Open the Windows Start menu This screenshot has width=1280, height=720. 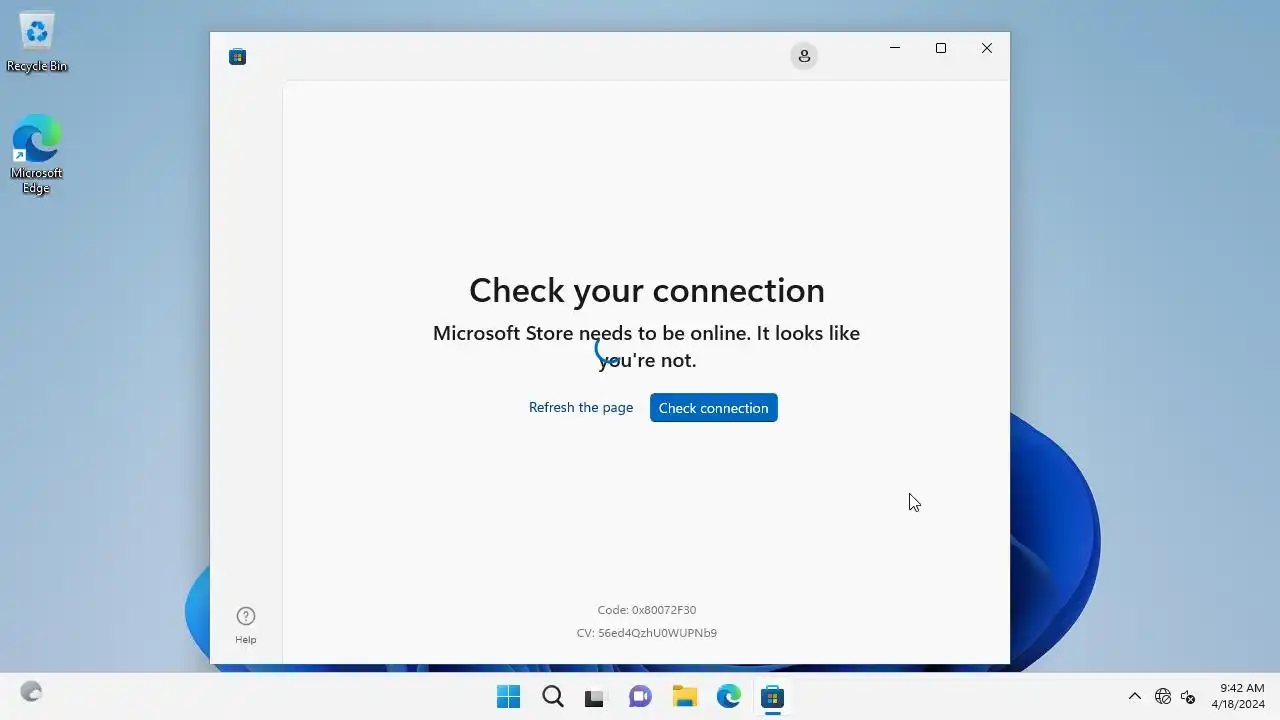click(508, 697)
